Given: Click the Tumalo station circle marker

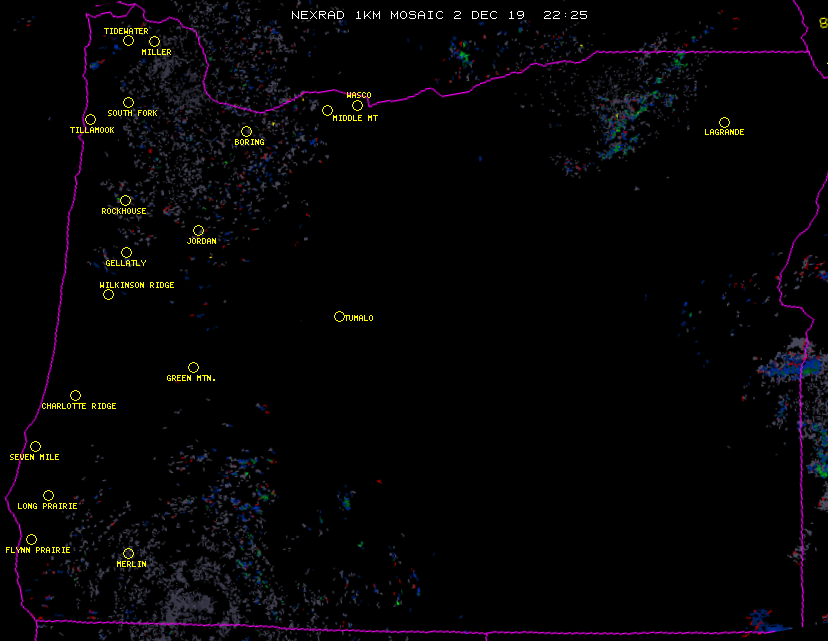Looking at the screenshot, I should (339, 317).
